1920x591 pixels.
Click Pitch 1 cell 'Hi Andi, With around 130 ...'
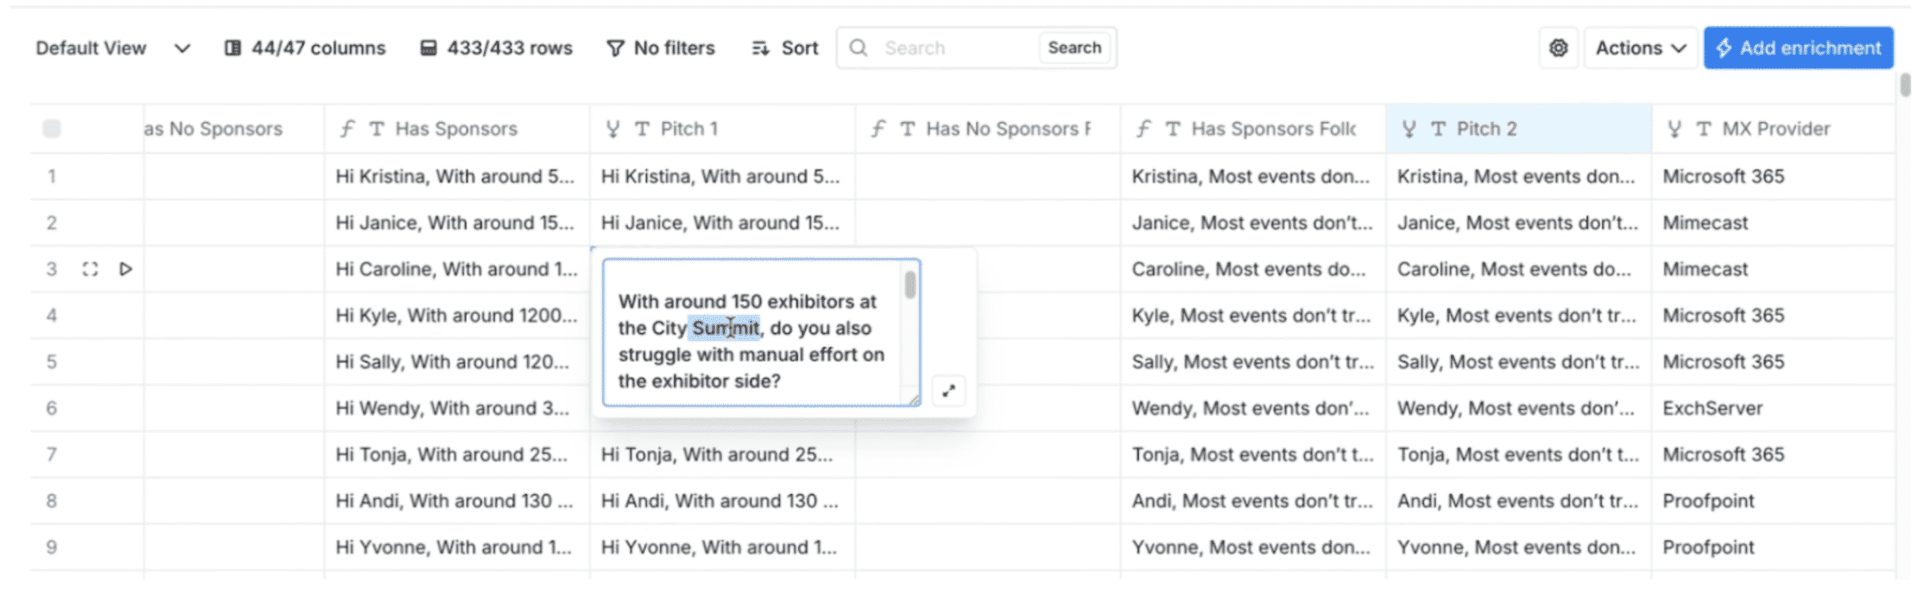click(x=722, y=501)
